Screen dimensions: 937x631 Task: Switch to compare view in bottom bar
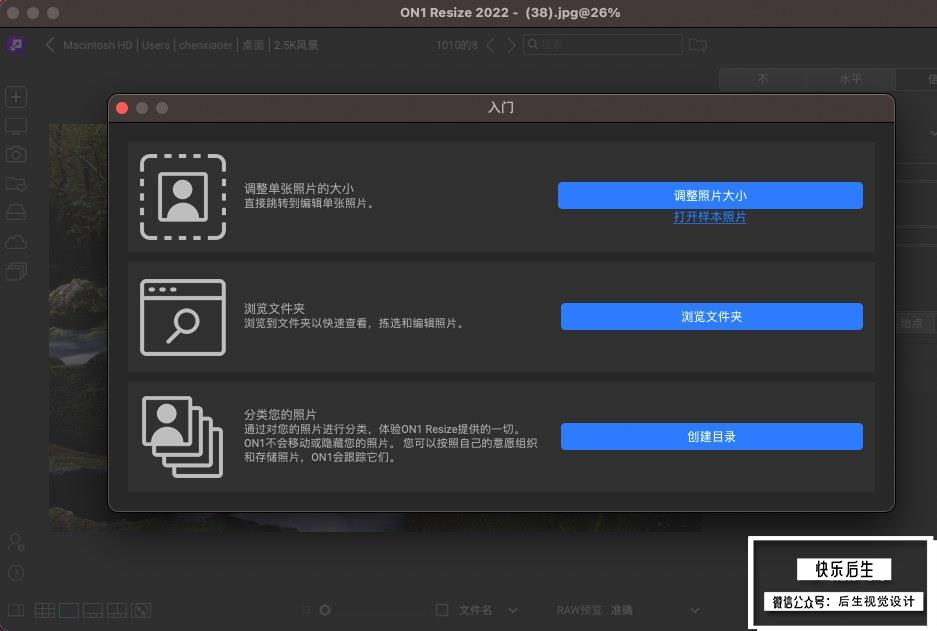point(117,610)
